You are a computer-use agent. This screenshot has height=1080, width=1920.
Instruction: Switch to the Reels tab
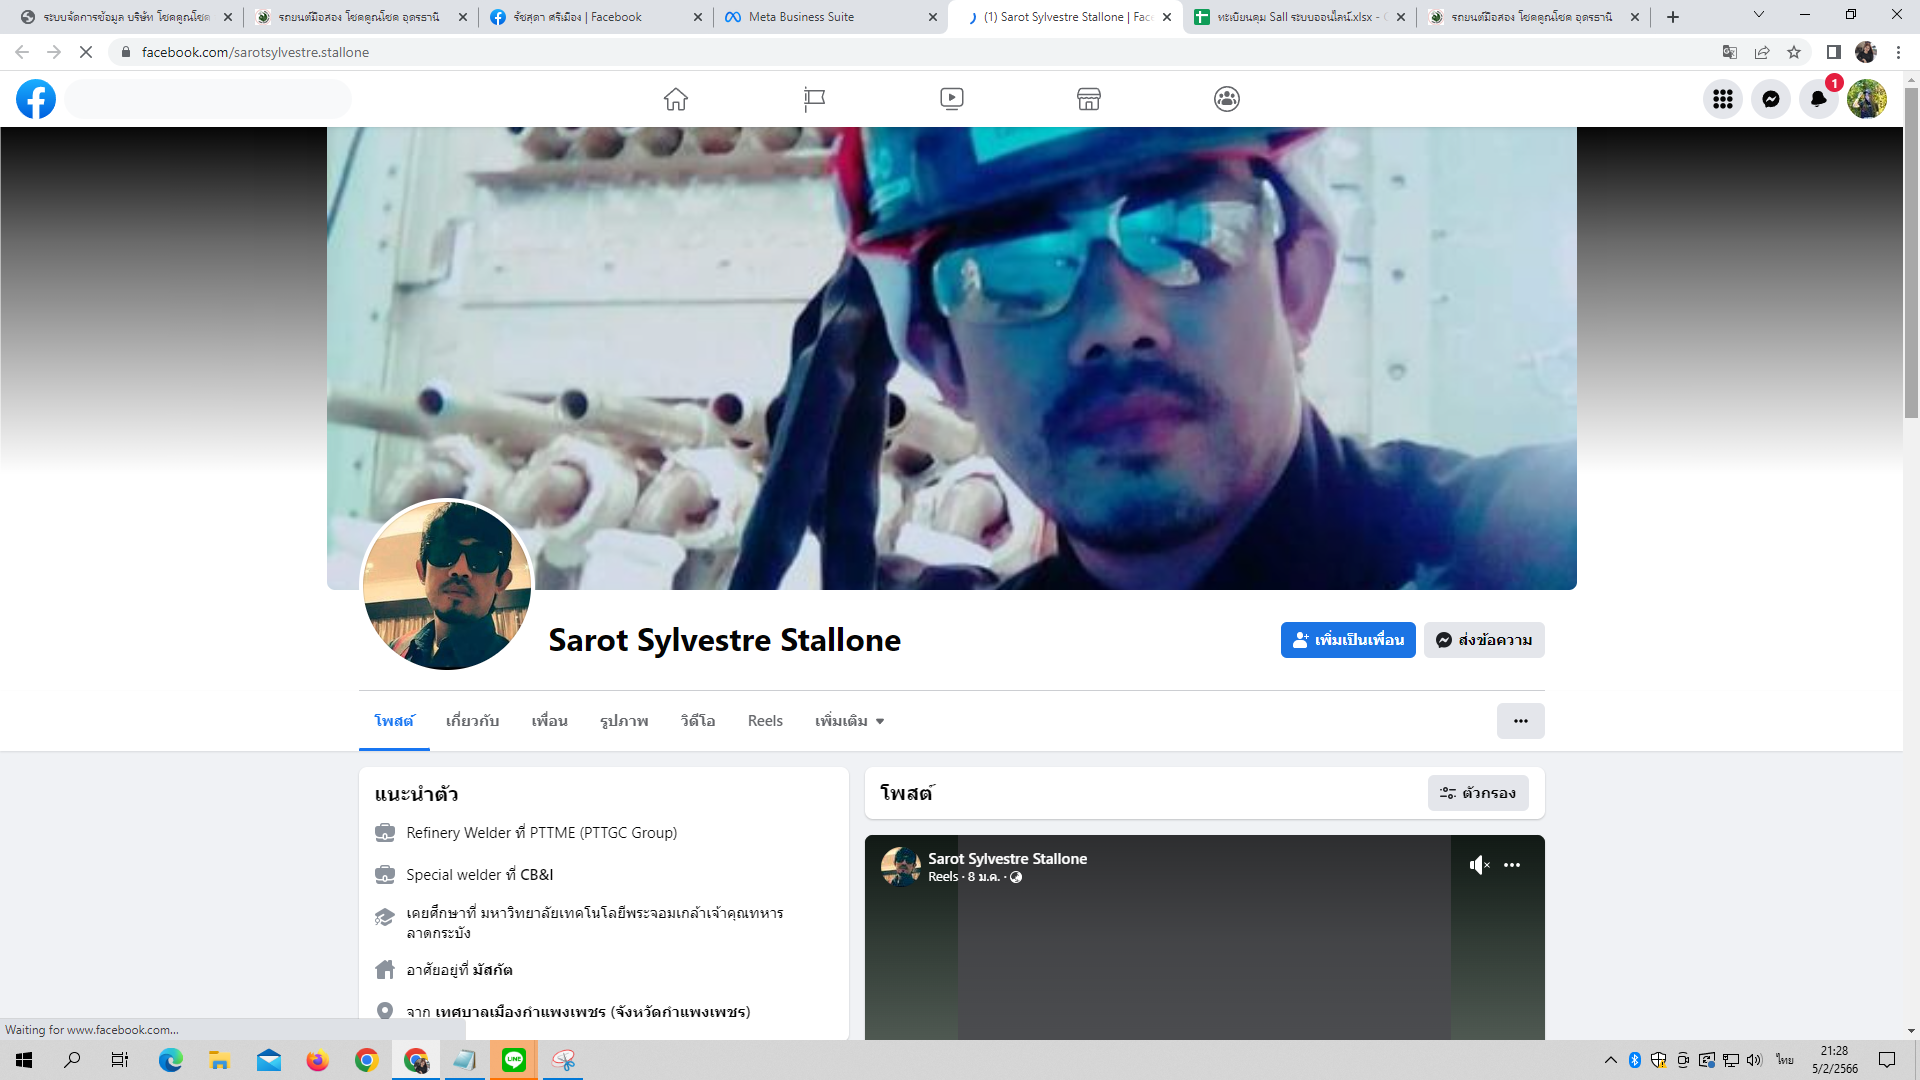(x=765, y=721)
